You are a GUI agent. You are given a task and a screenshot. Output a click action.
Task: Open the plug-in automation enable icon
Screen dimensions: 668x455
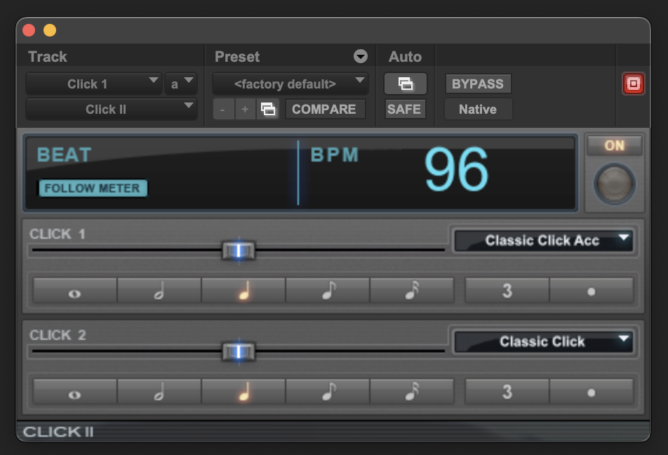click(x=405, y=84)
